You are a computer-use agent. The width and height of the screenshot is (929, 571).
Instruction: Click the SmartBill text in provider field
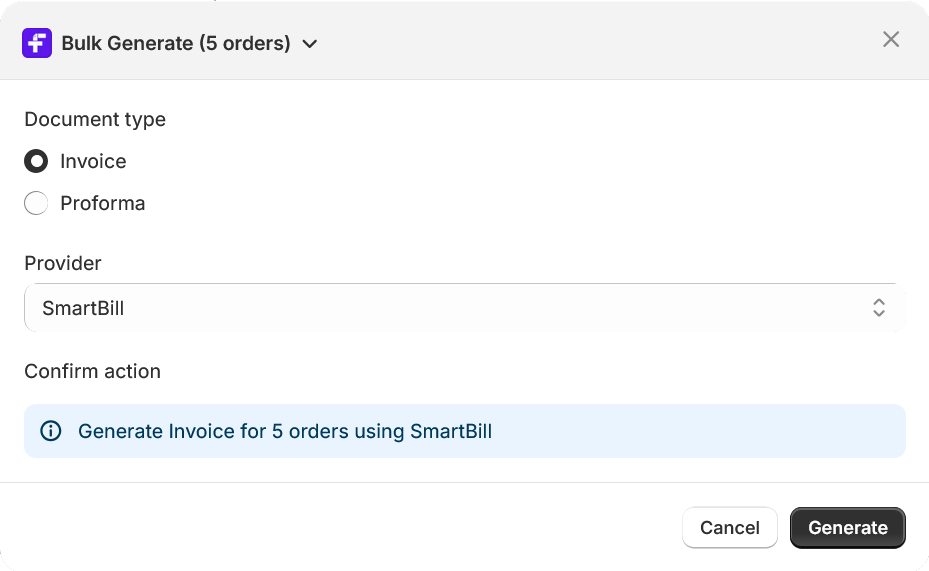[x=83, y=308]
